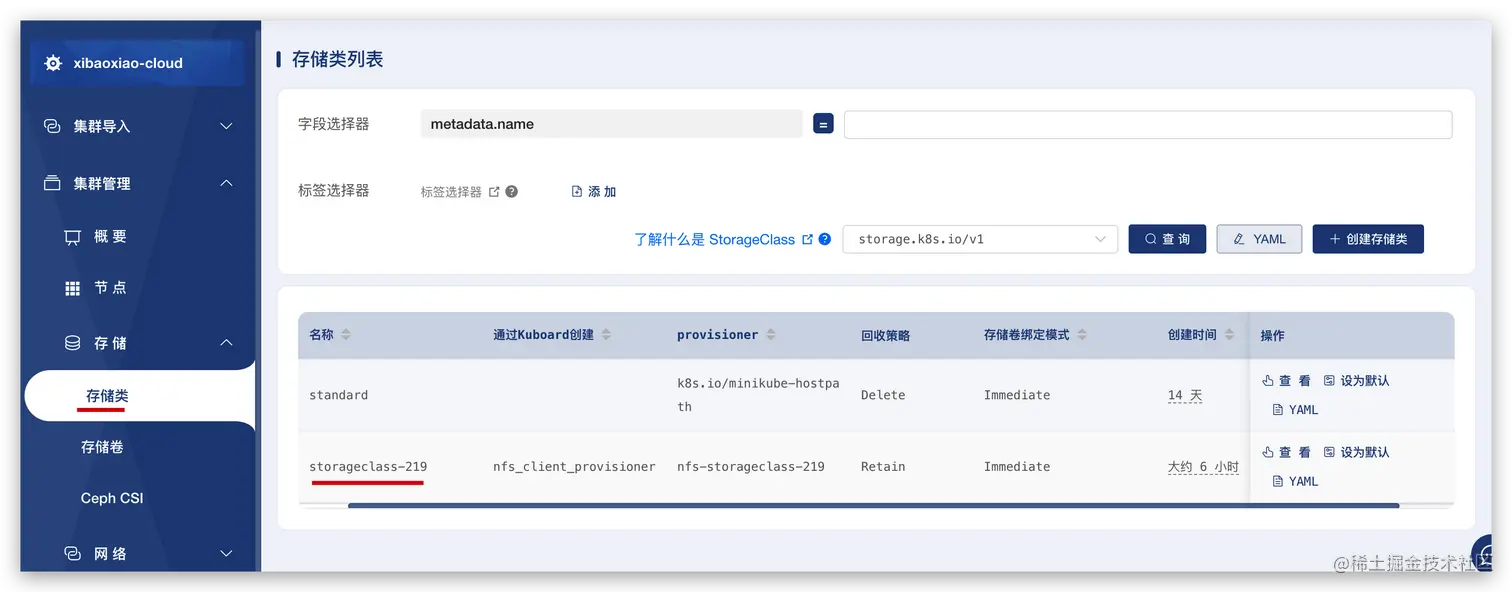Click the table horizontal scrollbar
Image resolution: width=1512 pixels, height=592 pixels.
[x=873, y=506]
